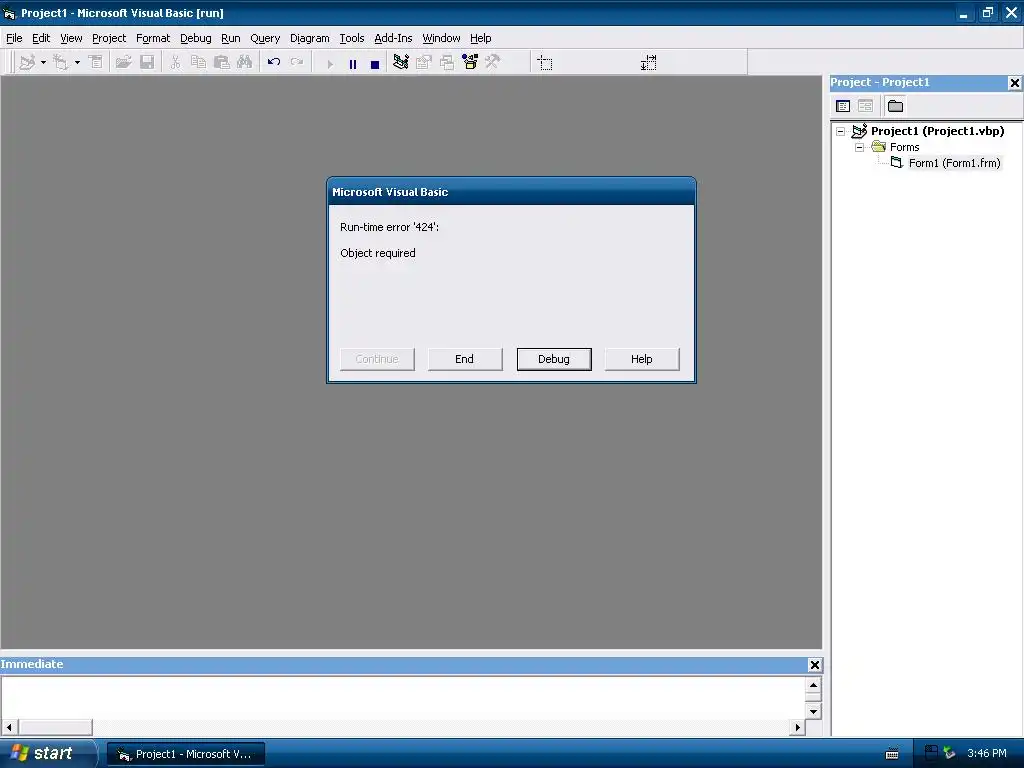Screen dimensions: 1024x768
Task: Click the Help button in error dialog
Action: (x=642, y=359)
